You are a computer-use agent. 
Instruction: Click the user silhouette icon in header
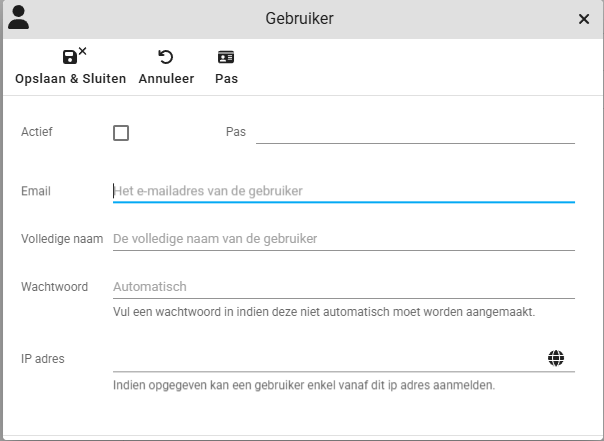click(18, 18)
